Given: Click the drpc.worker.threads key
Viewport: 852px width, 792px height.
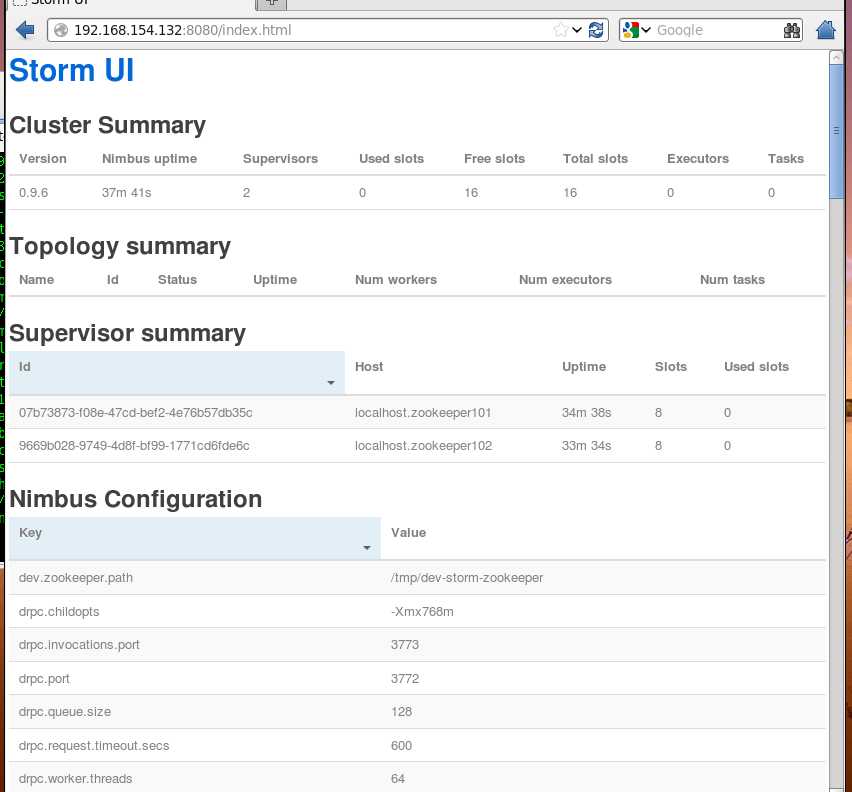Looking at the screenshot, I should (76, 779).
